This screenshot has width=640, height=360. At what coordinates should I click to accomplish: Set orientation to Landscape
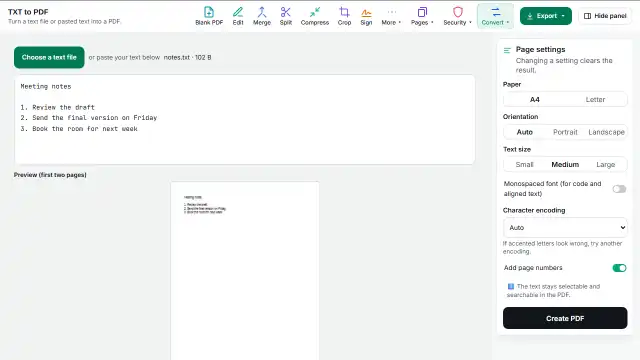coord(606,132)
